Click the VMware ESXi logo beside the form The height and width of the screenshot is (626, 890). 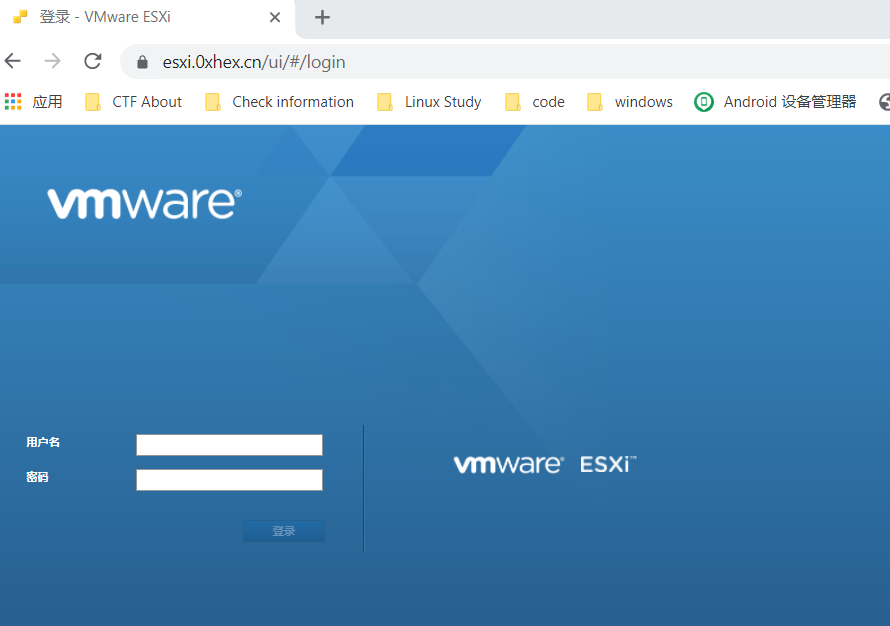tap(544, 465)
